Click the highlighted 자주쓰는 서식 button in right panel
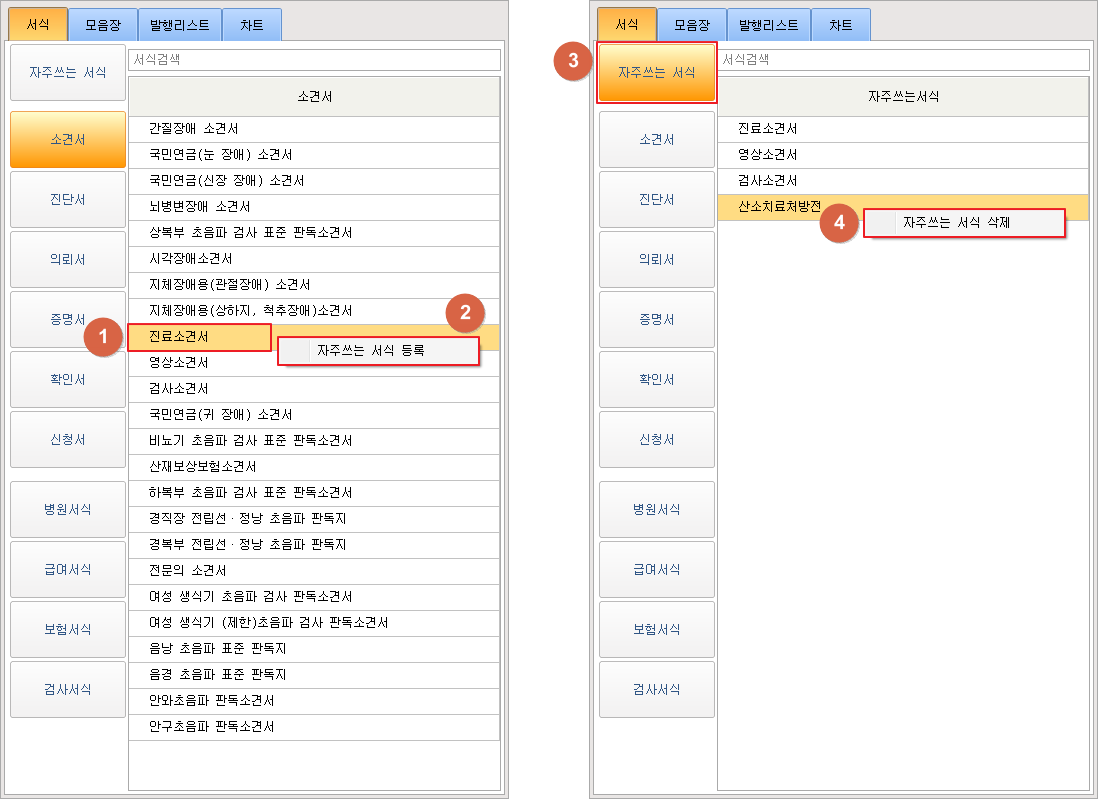 (656, 73)
